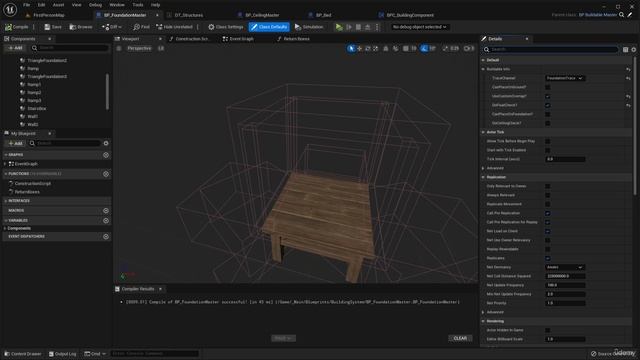
Task: Collapse the Replication section
Action: (484, 177)
